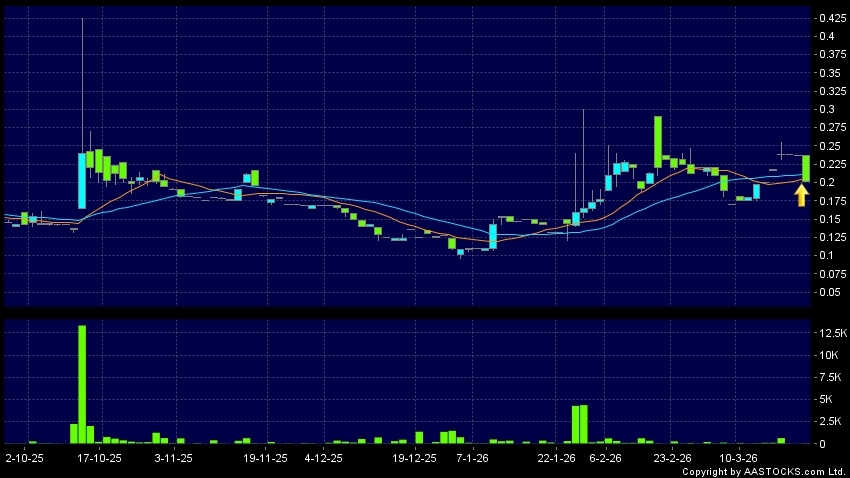
Task: Click the 23-2-26 date label
Action: [672, 458]
